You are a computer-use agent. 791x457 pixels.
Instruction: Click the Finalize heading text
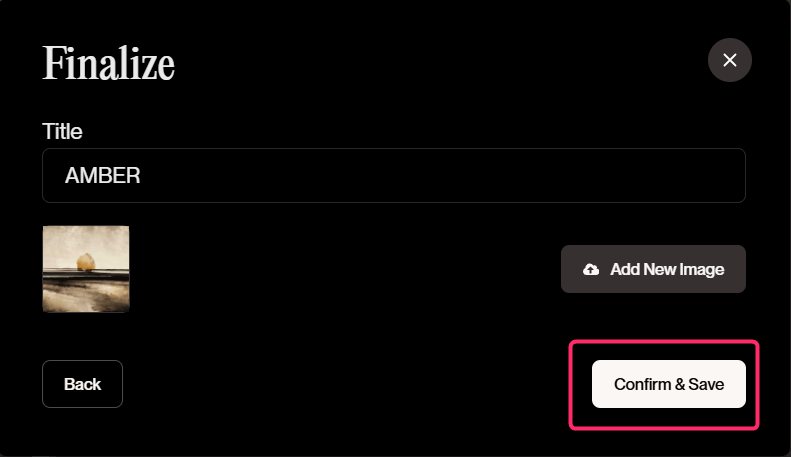coord(108,64)
